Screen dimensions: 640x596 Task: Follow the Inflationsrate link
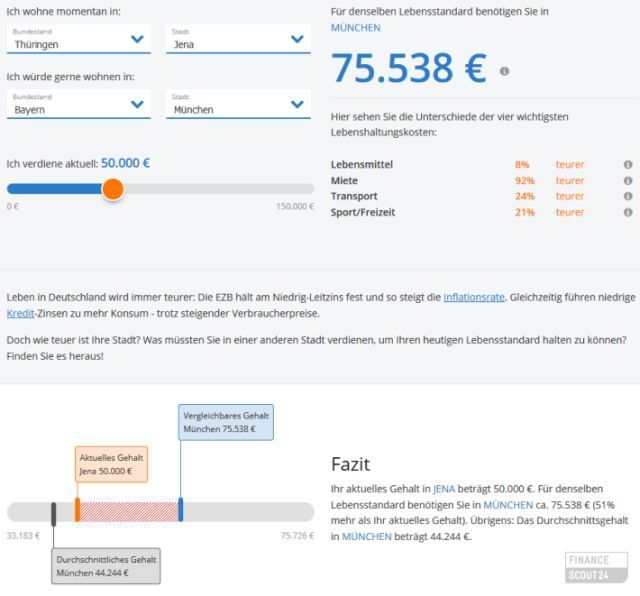tap(474, 297)
